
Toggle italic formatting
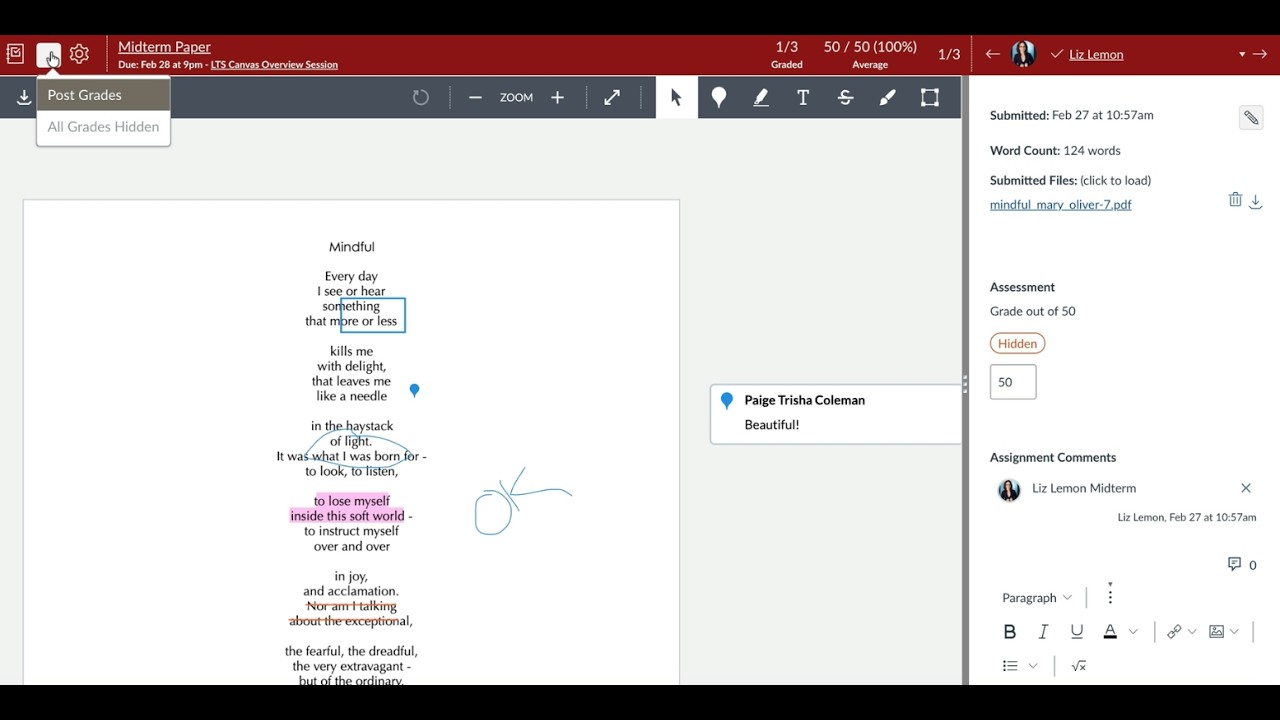(1043, 631)
